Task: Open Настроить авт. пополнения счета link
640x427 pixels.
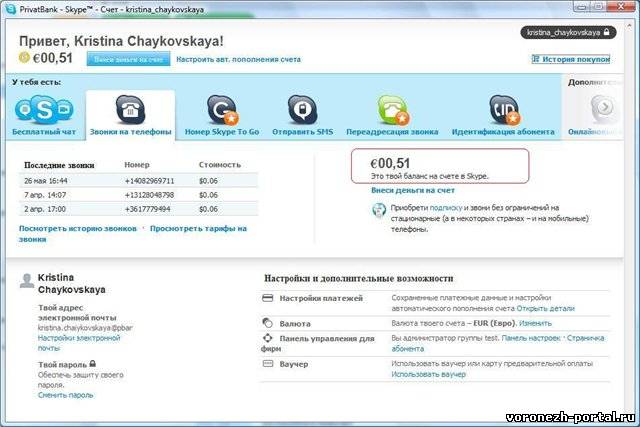Action: pyautogui.click(x=238, y=60)
